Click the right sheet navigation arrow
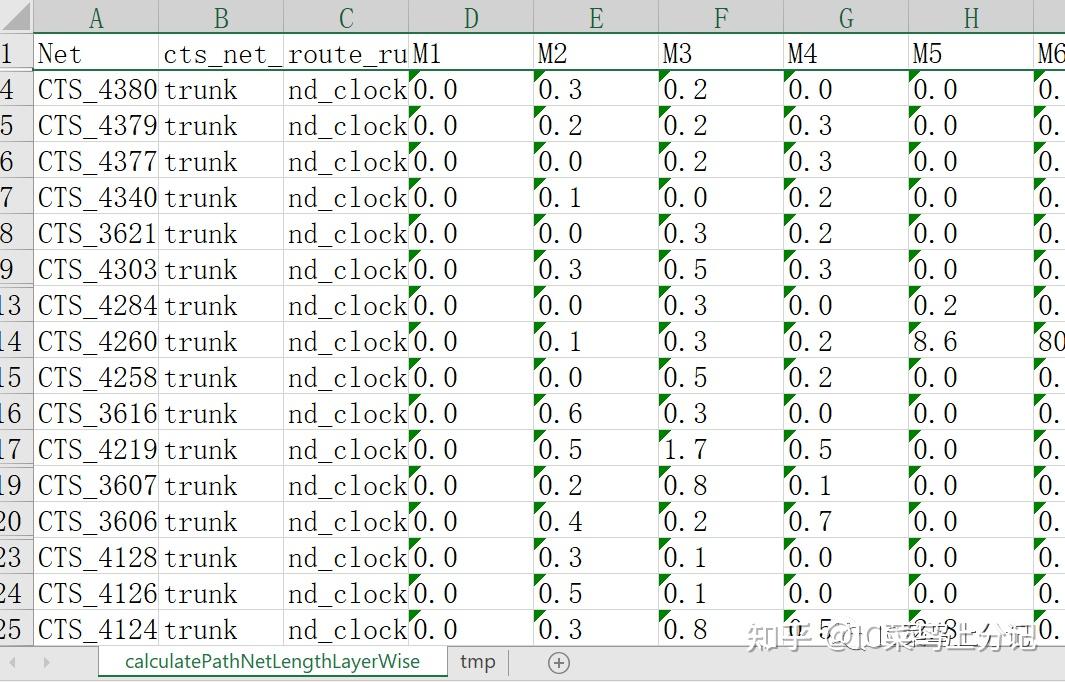Viewport: 1065px width, 682px height. pos(46,662)
